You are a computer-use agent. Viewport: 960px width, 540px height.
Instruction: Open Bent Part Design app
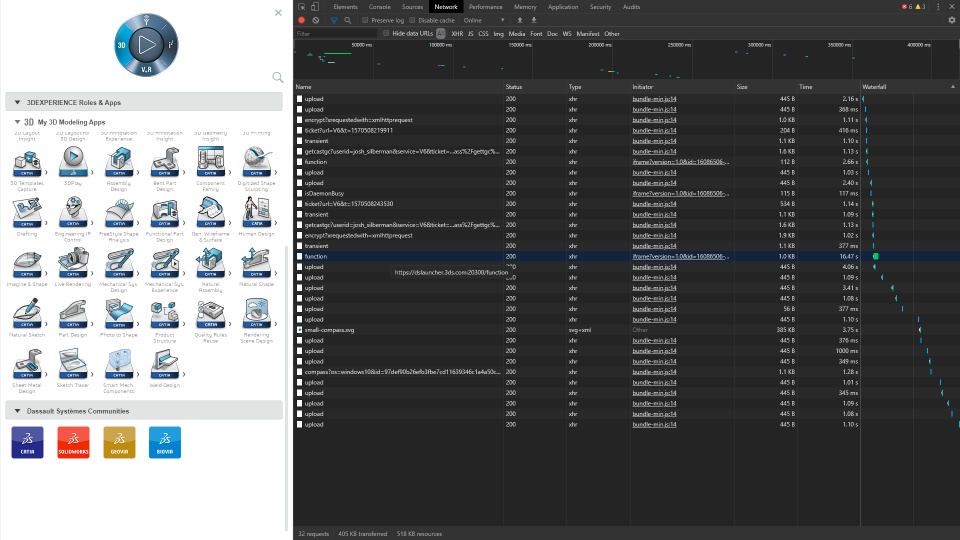tap(165, 163)
